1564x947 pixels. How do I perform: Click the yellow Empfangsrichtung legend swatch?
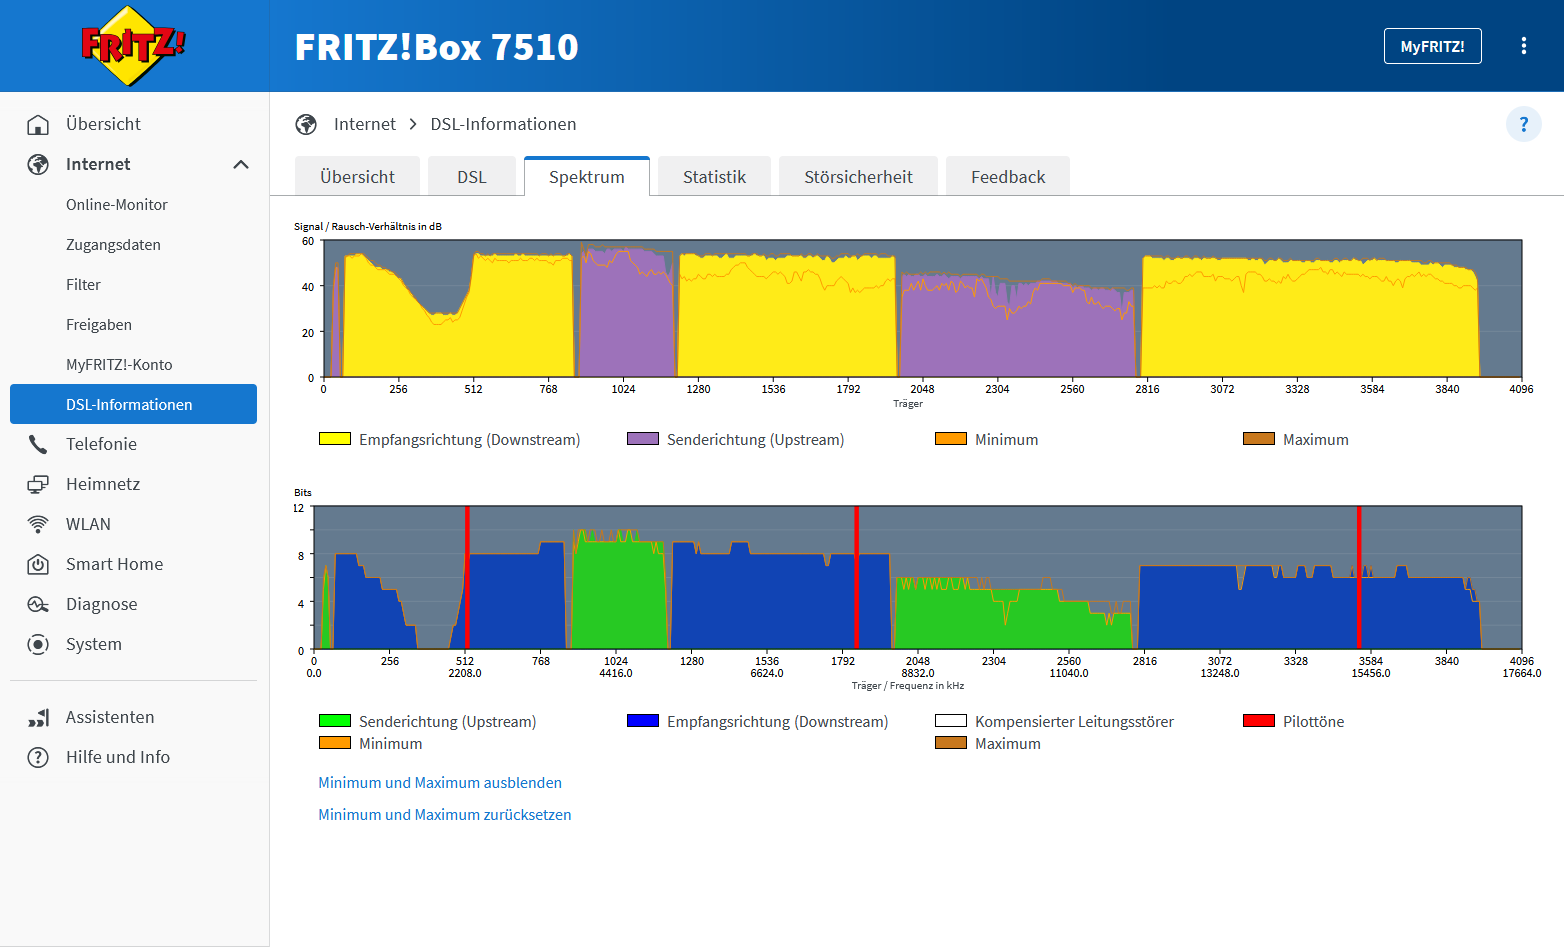point(335,439)
